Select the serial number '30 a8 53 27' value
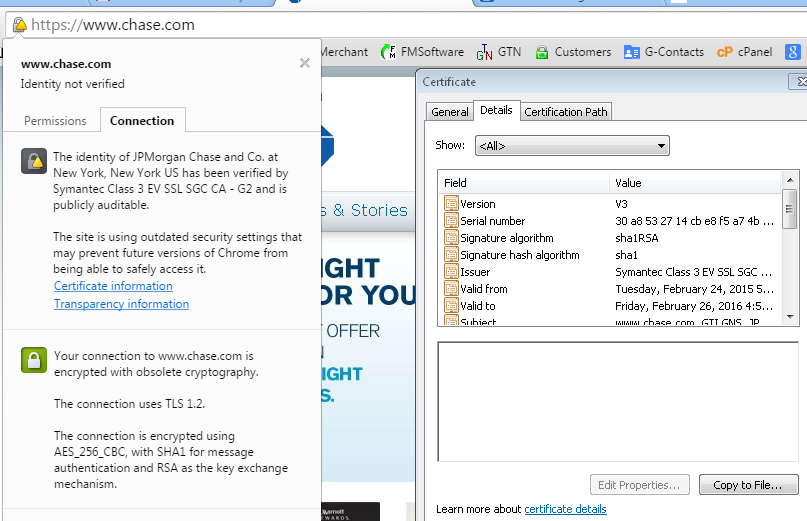 point(694,221)
